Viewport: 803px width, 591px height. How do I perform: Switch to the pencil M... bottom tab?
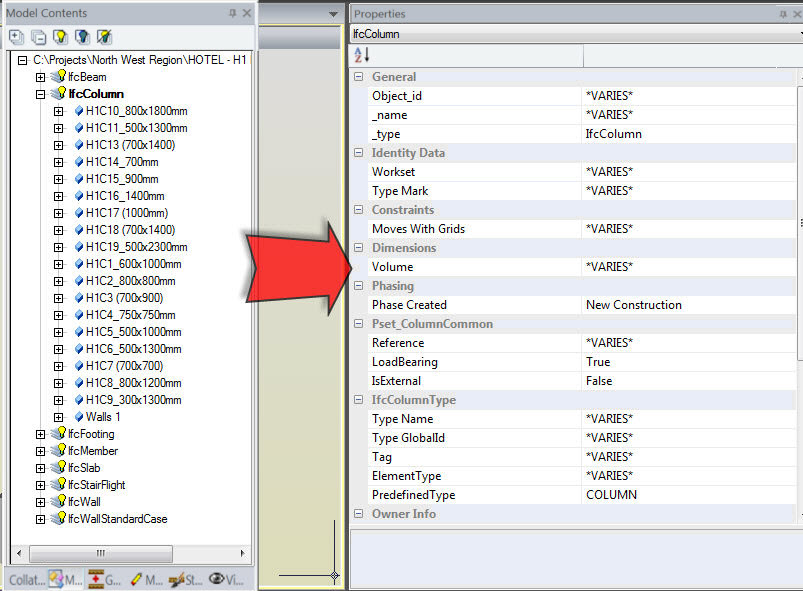pos(146,580)
